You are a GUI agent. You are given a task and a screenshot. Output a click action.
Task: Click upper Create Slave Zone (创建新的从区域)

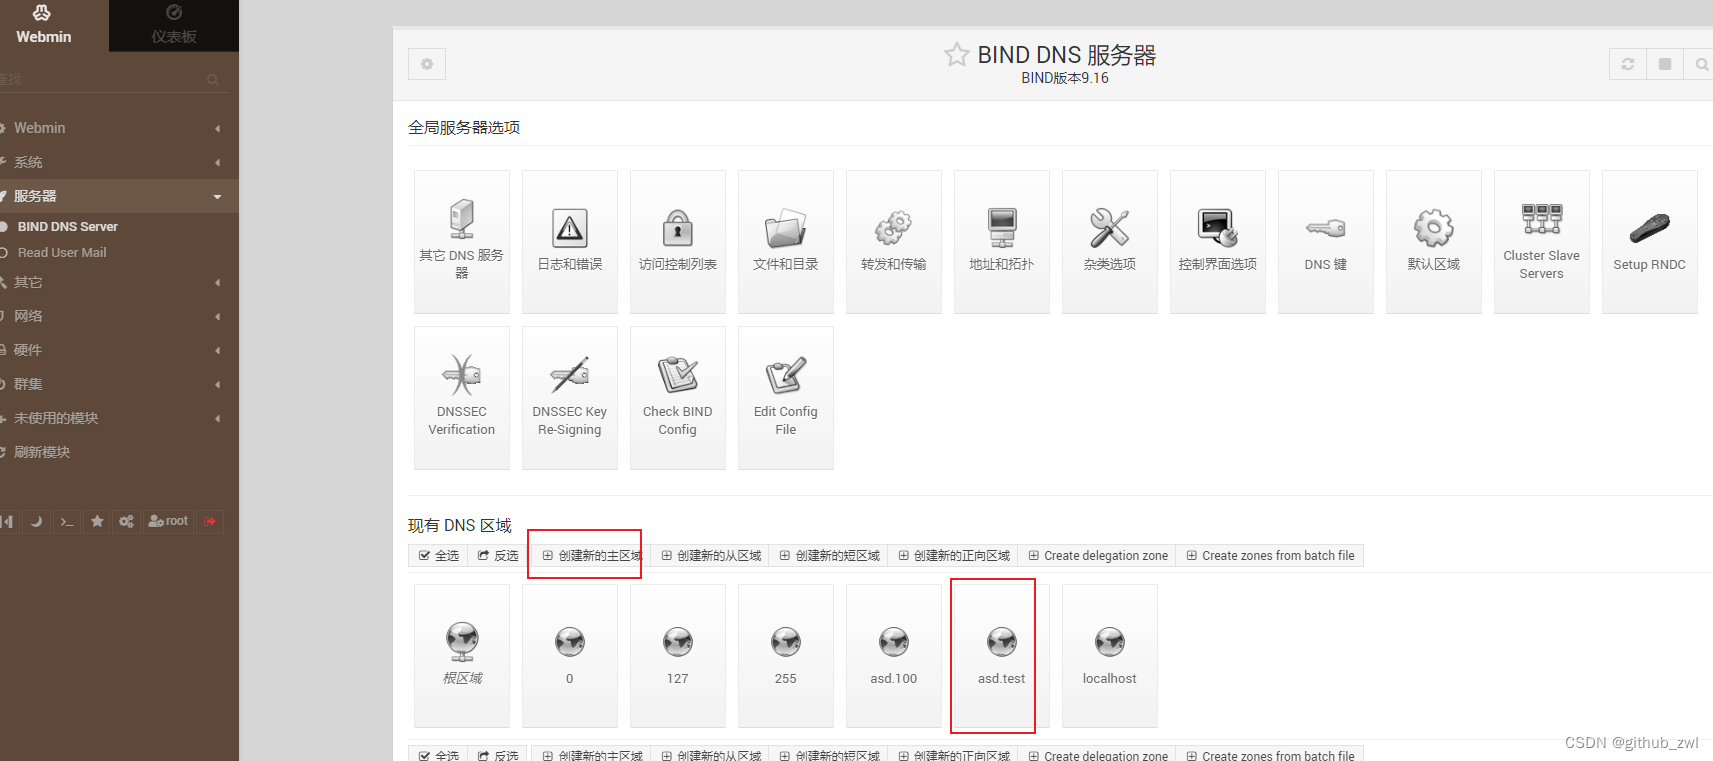coord(710,556)
